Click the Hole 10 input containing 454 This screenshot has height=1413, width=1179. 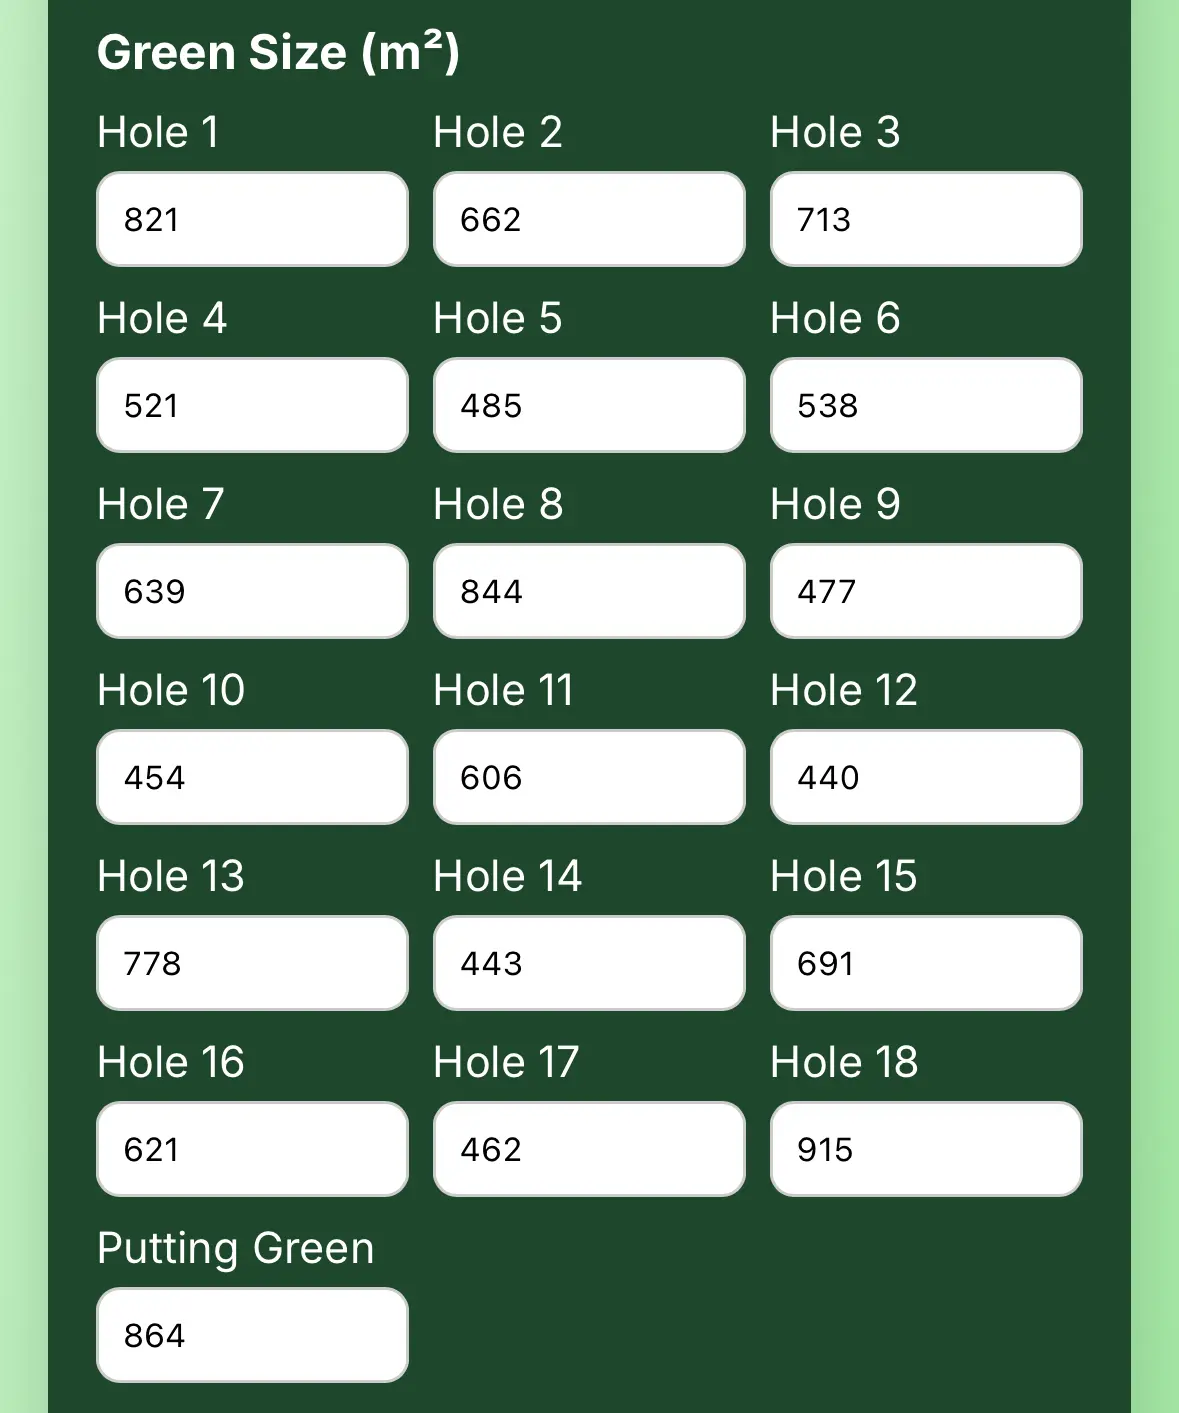(x=251, y=777)
